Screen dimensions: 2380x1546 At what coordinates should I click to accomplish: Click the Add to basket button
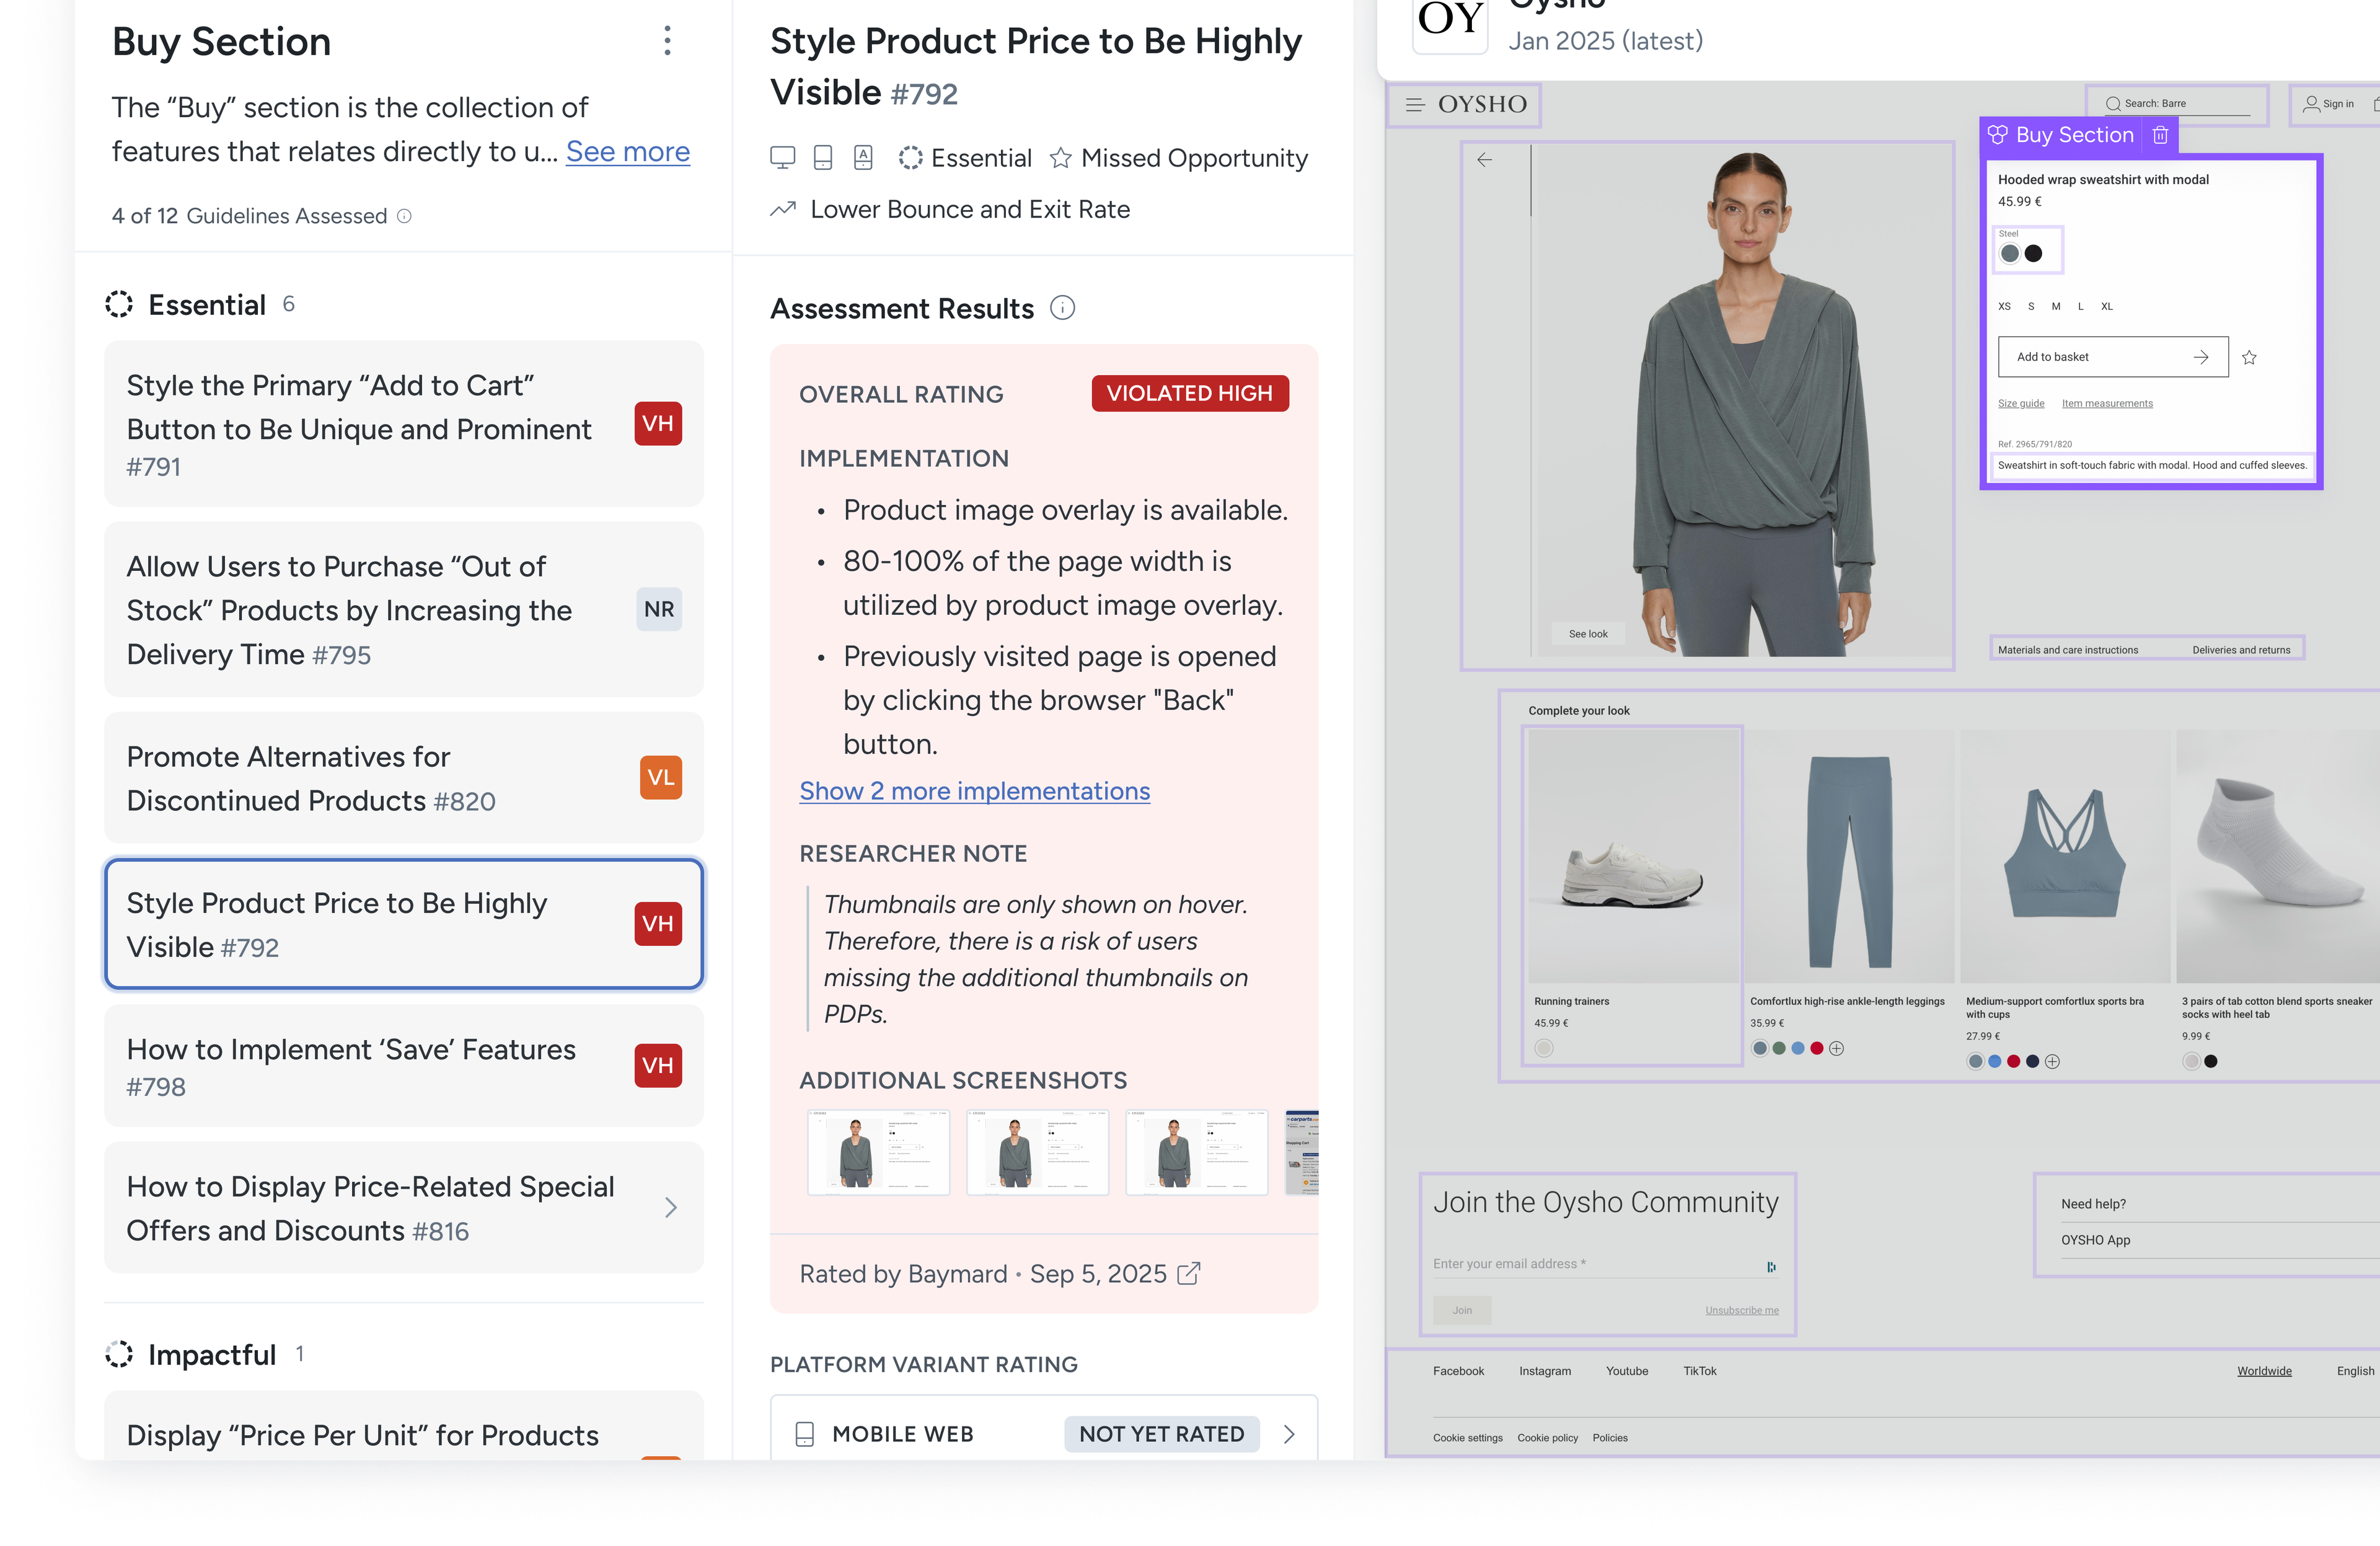point(2112,357)
